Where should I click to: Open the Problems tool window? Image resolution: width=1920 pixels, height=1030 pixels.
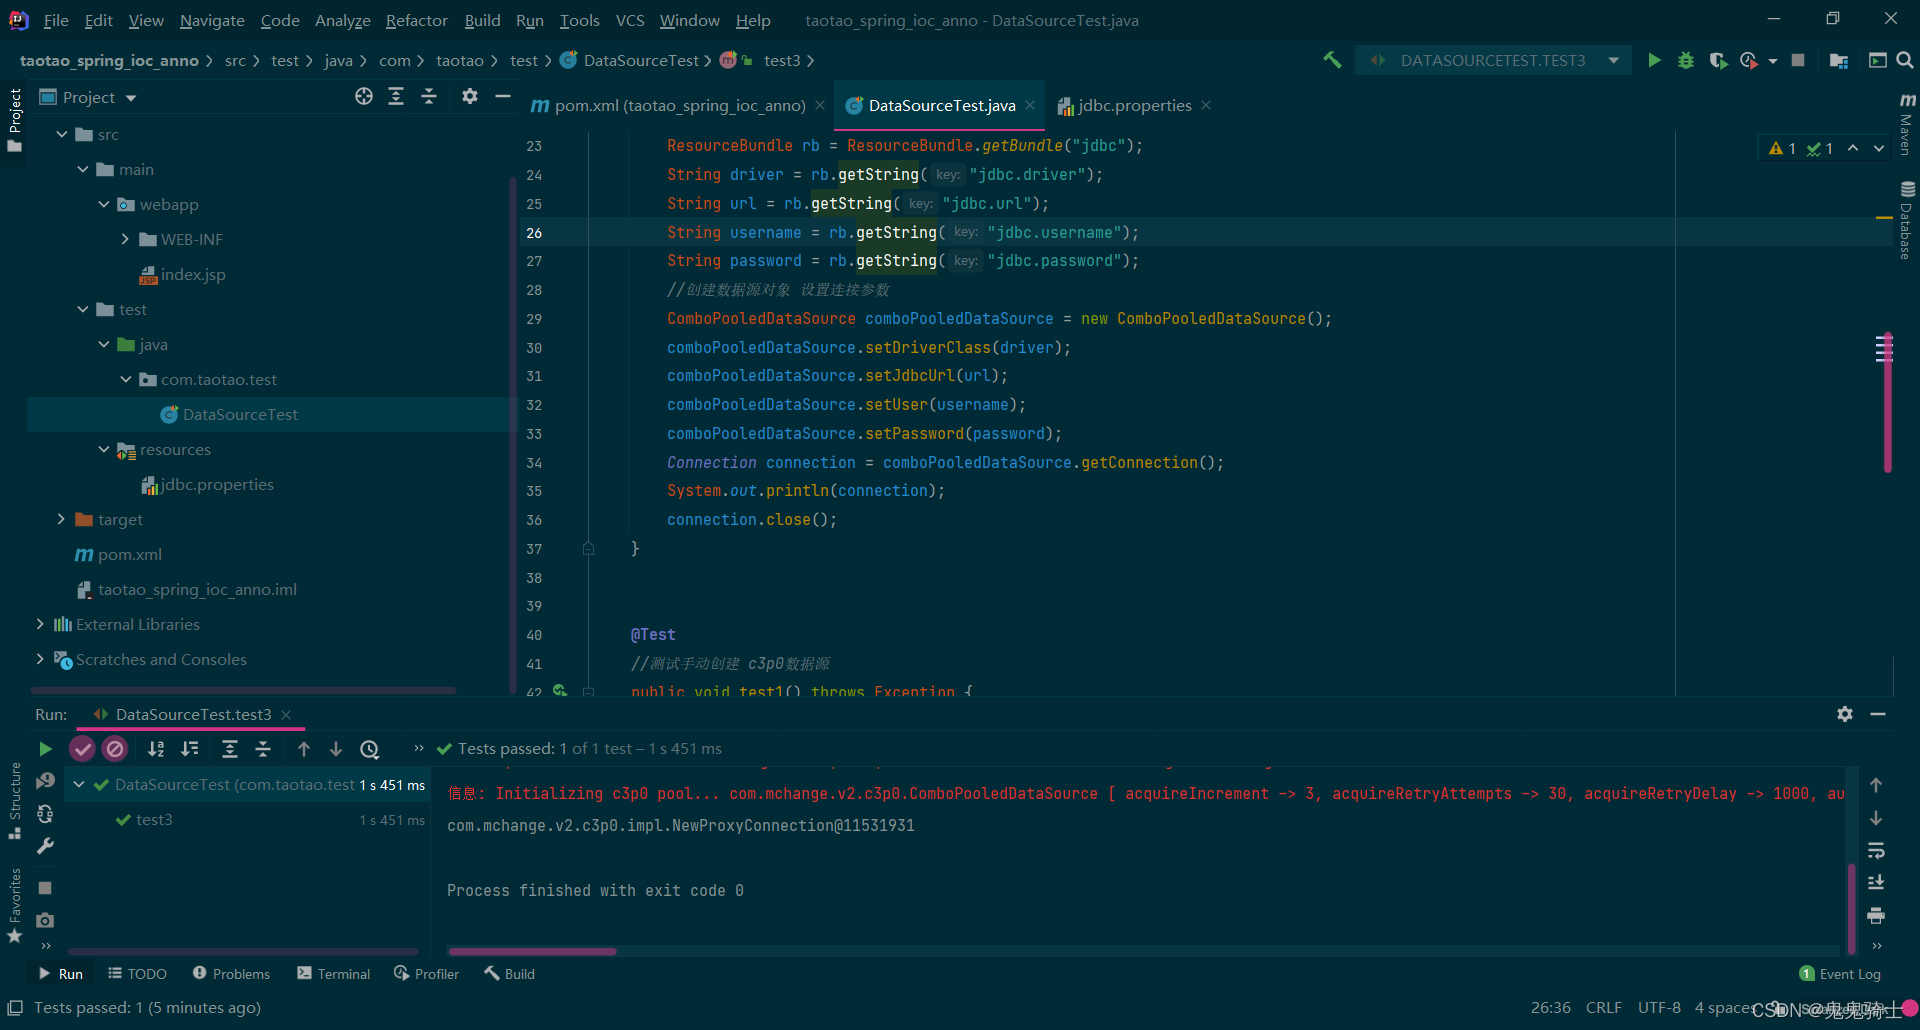tap(231, 974)
